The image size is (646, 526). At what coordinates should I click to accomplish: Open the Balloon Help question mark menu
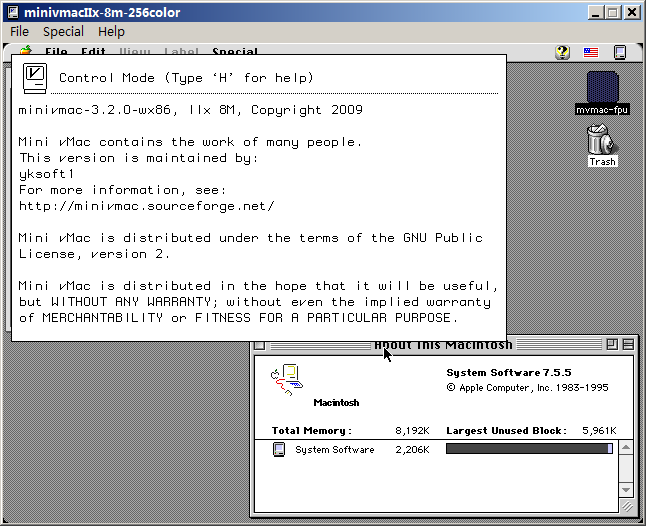[x=562, y=52]
